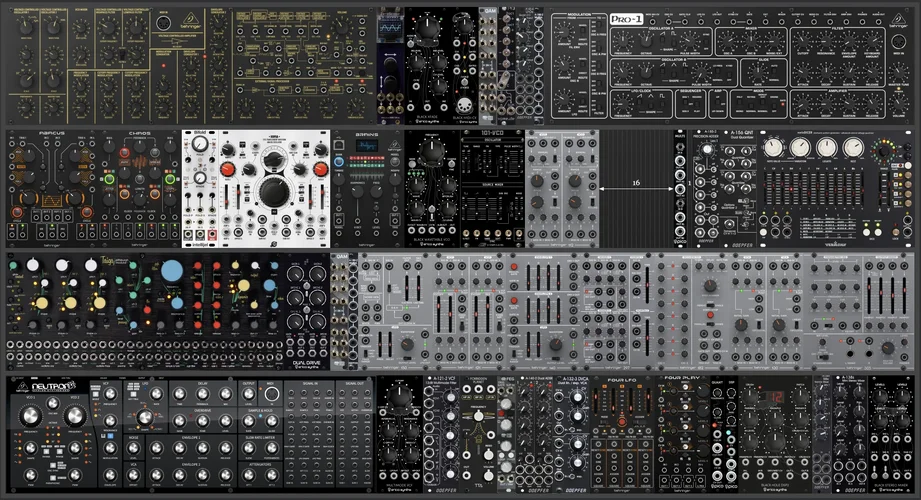The width and height of the screenshot is (921, 500).
Task: Click the MIDI socket on the Neutron panel
Action: pyautogui.click(x=272, y=394)
